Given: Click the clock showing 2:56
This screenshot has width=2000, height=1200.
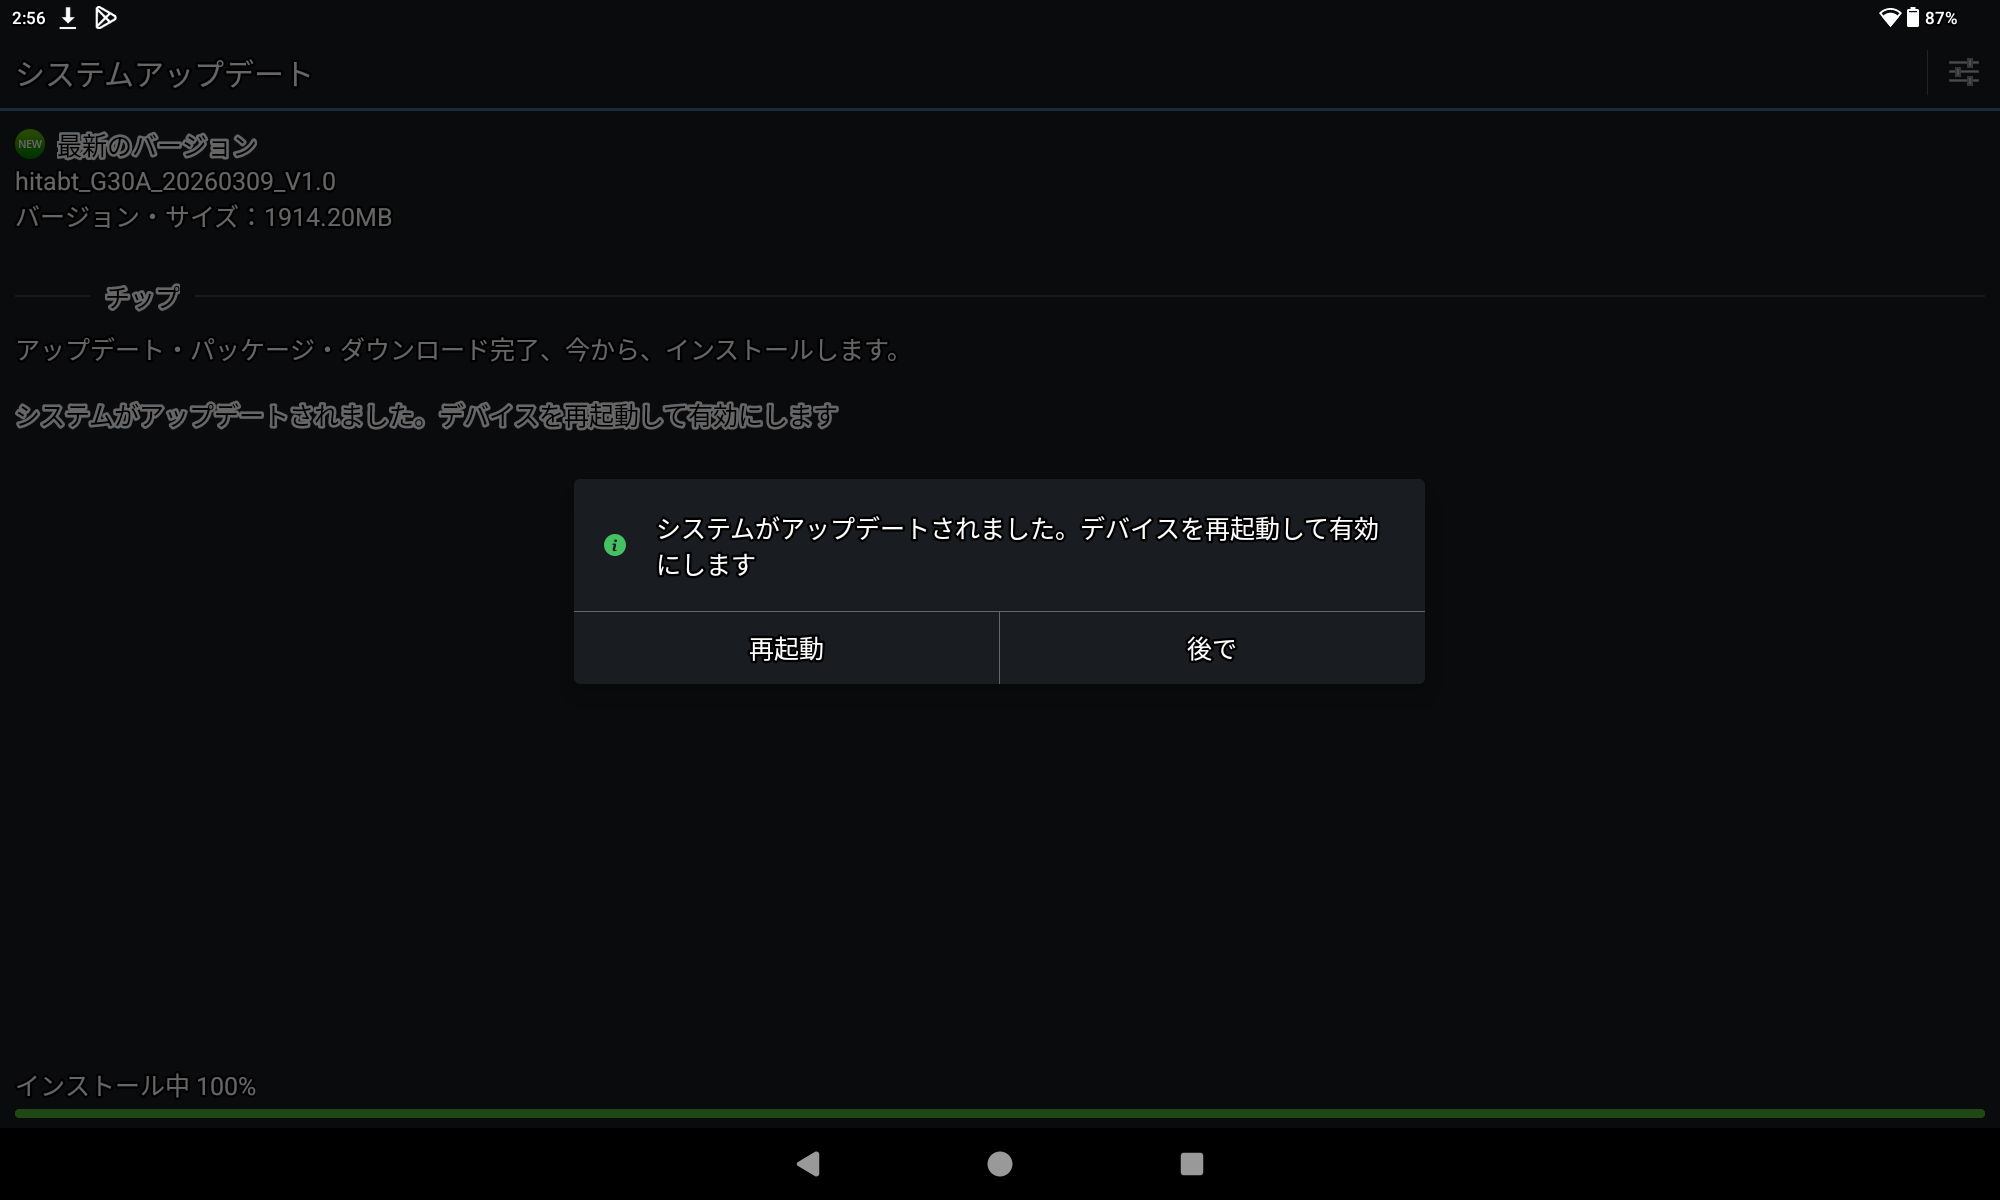Looking at the screenshot, I should [29, 18].
